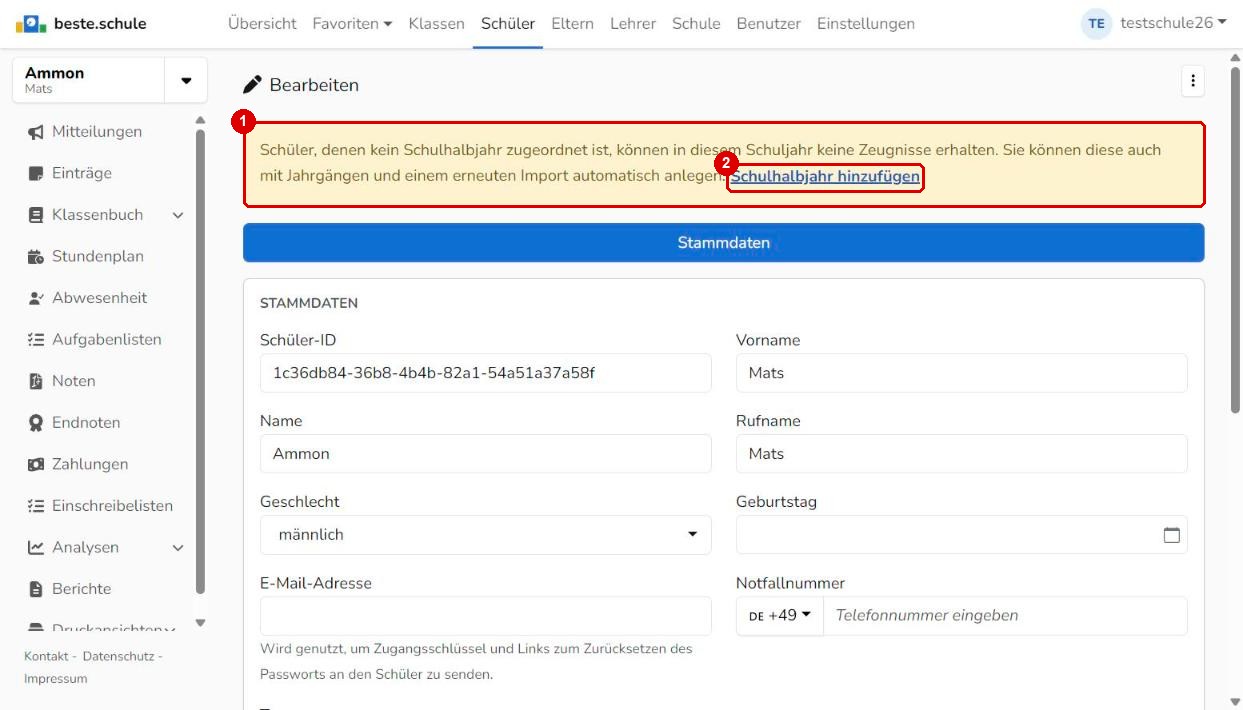Open the Impressum footer link
Image resolution: width=1243 pixels, height=710 pixels.
(x=56, y=679)
